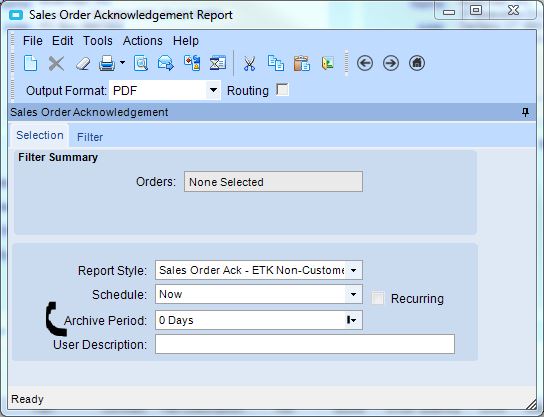The height and width of the screenshot is (417, 544).
Task: Click the eraser Clear icon
Action: (83, 64)
